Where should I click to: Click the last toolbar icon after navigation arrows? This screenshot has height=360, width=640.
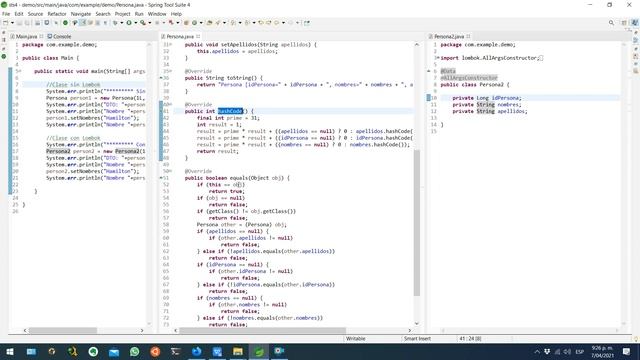pyautogui.click(x=307, y=23)
